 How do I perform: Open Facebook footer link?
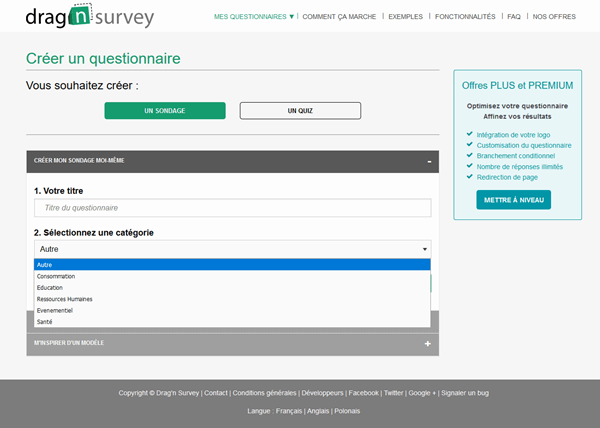tap(364, 393)
